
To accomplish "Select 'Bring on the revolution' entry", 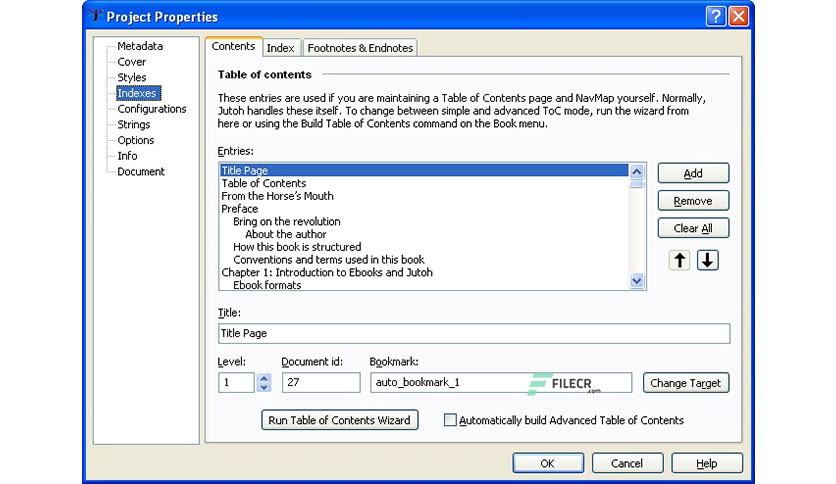I will 287,222.
